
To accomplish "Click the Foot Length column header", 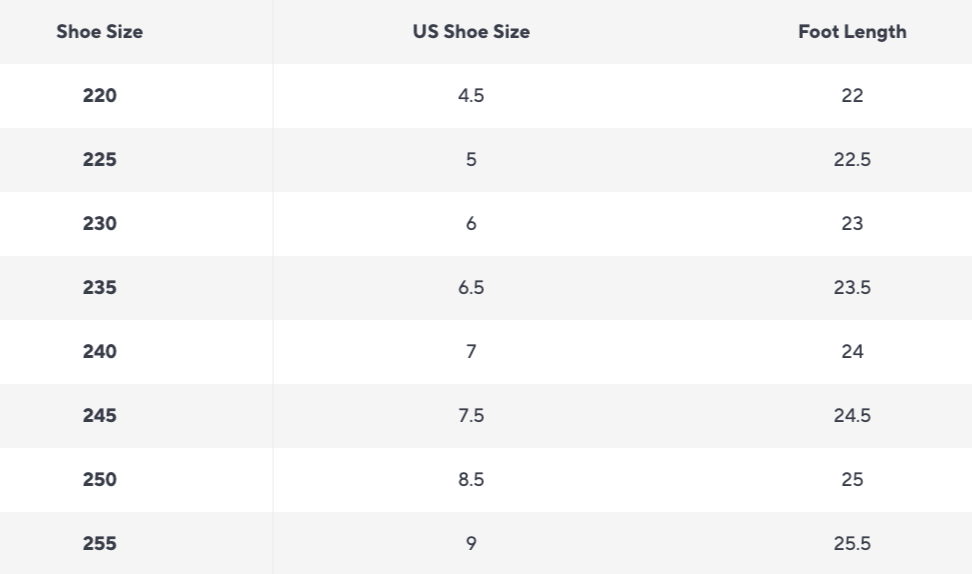I will (852, 32).
